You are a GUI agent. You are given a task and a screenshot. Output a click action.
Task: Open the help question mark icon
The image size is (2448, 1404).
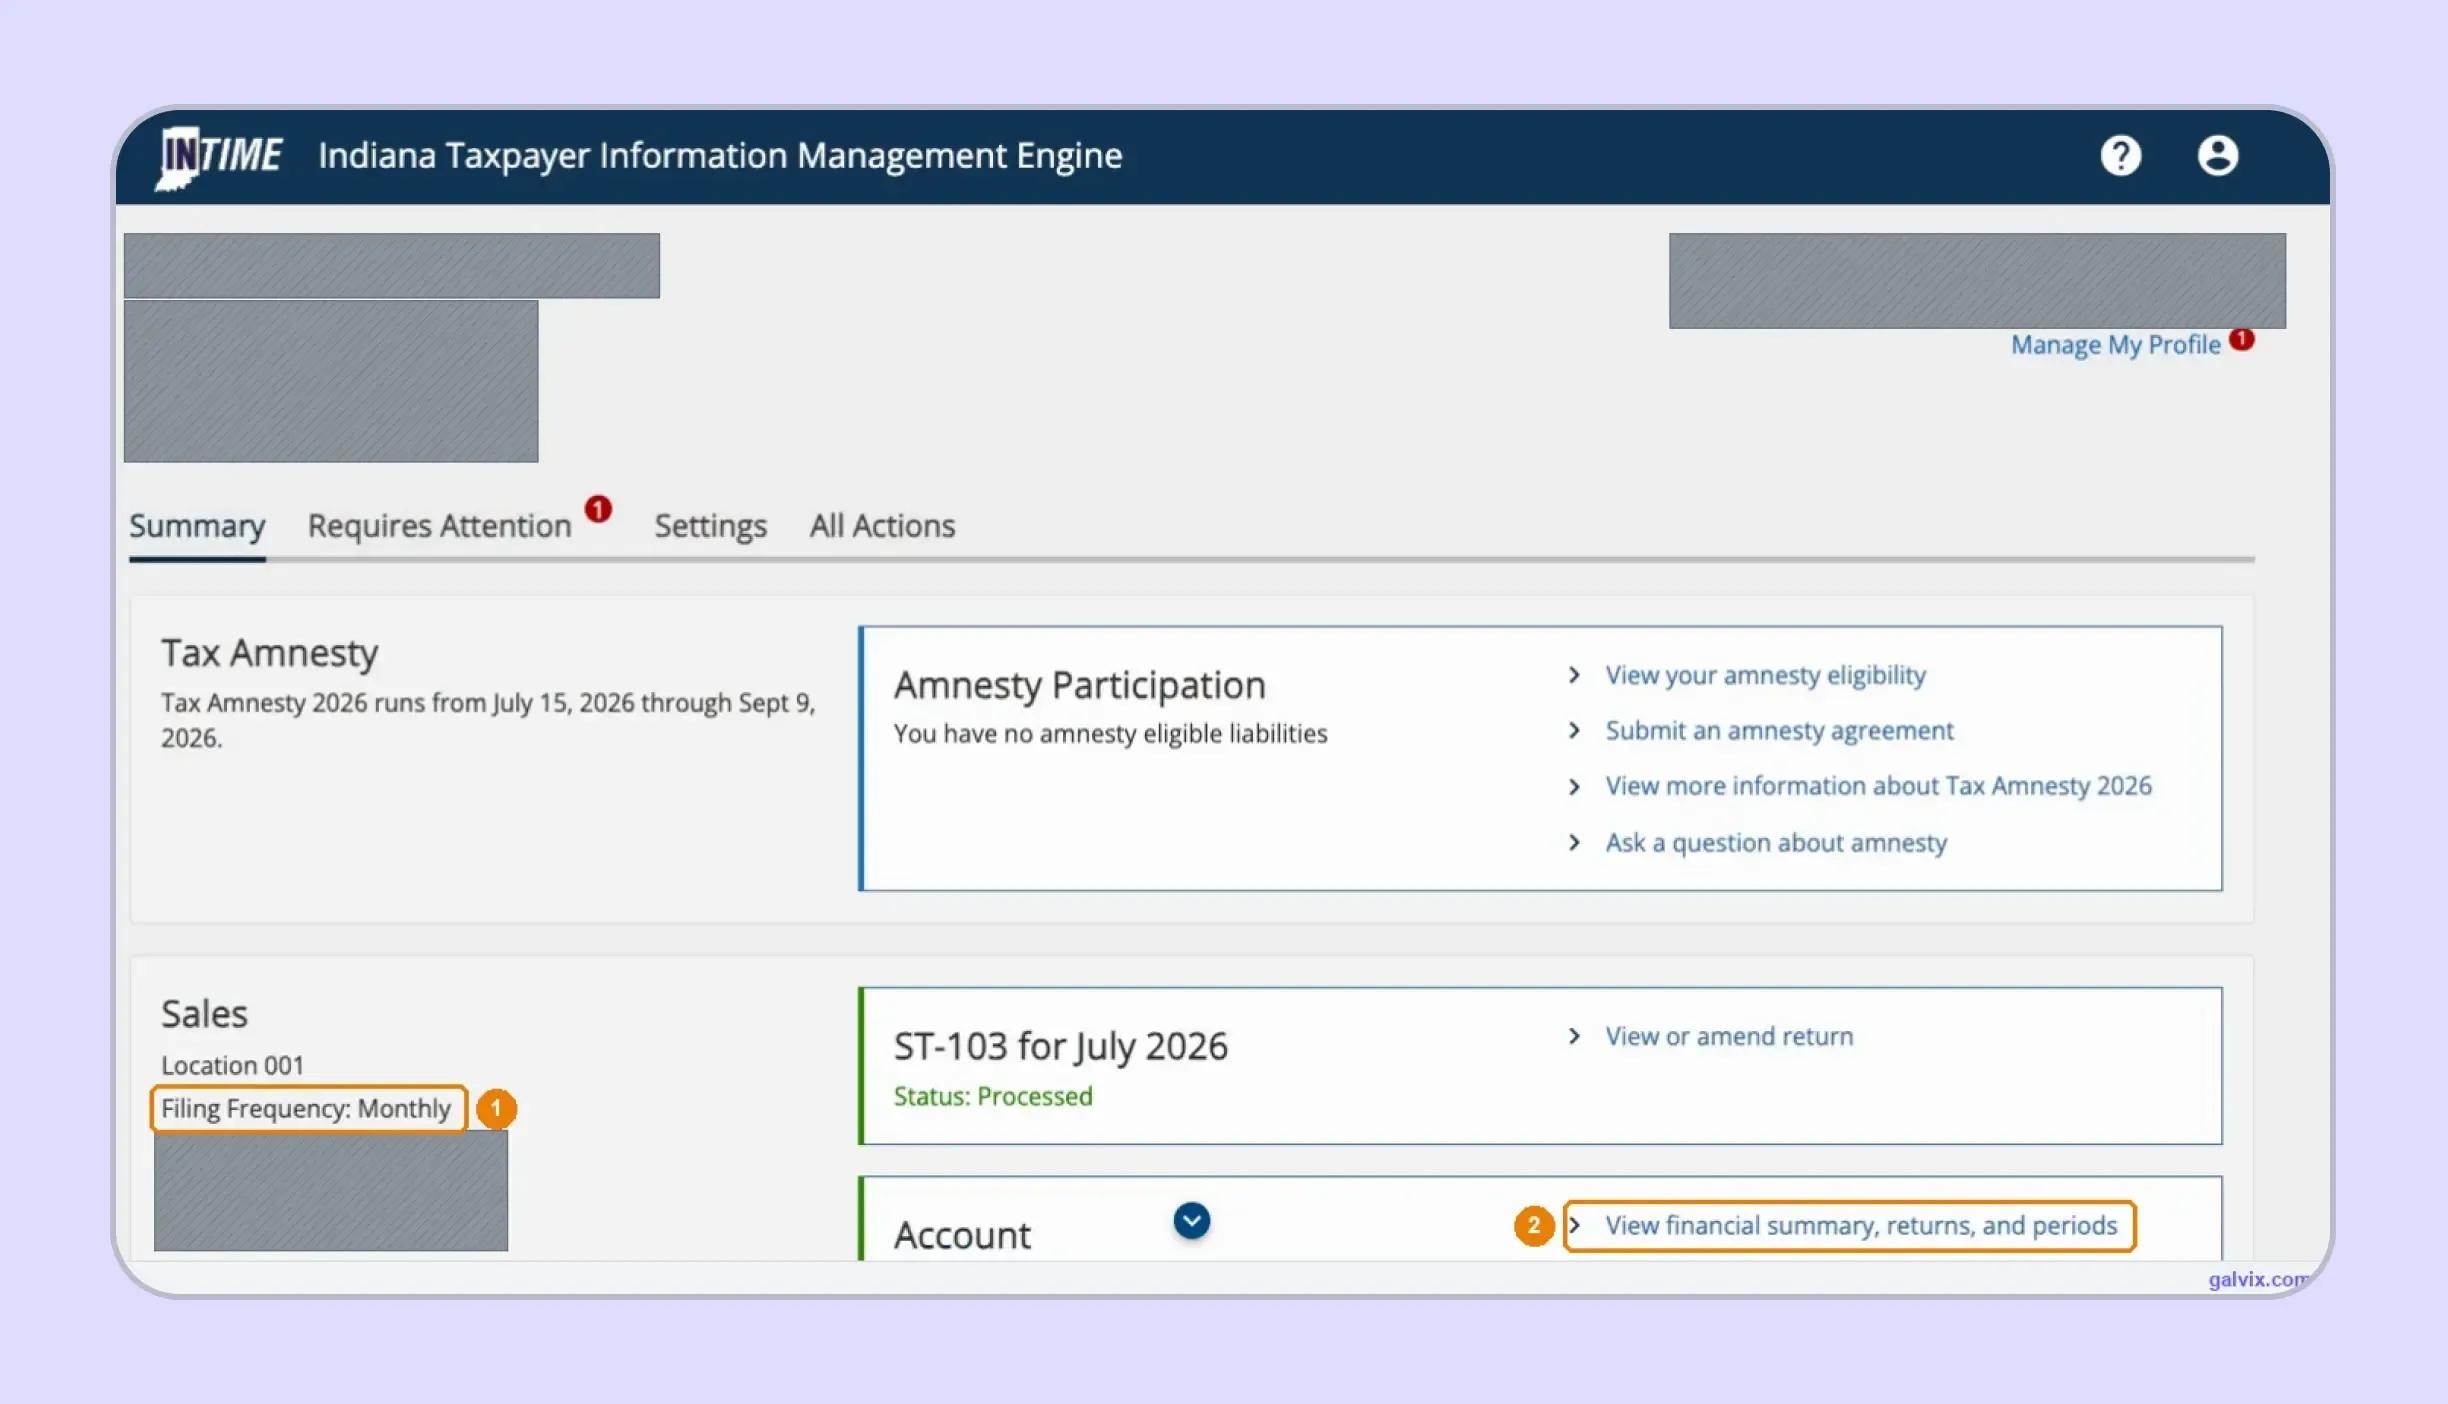pyautogui.click(x=2120, y=156)
